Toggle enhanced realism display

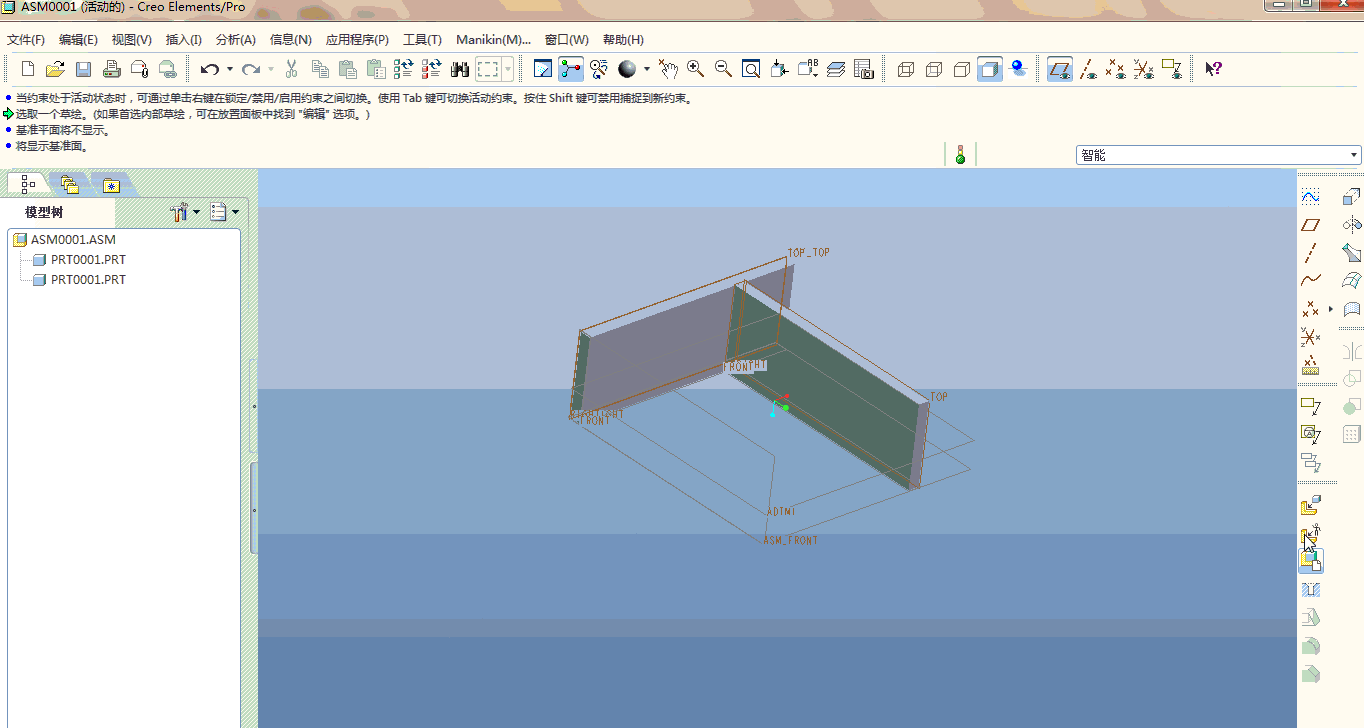[1018, 69]
